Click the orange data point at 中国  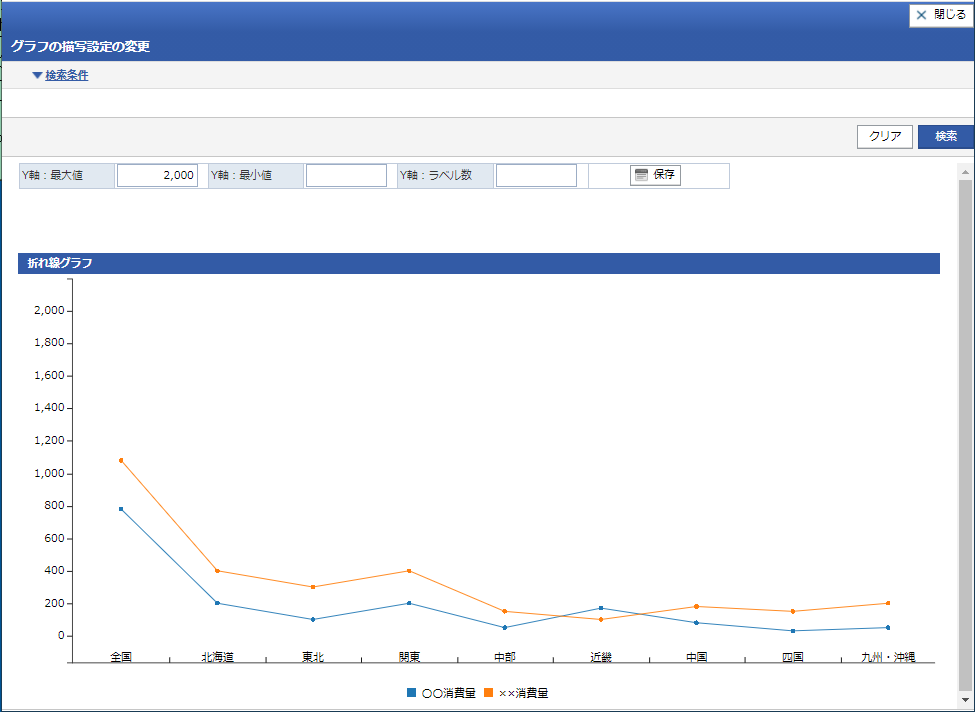(x=696, y=606)
